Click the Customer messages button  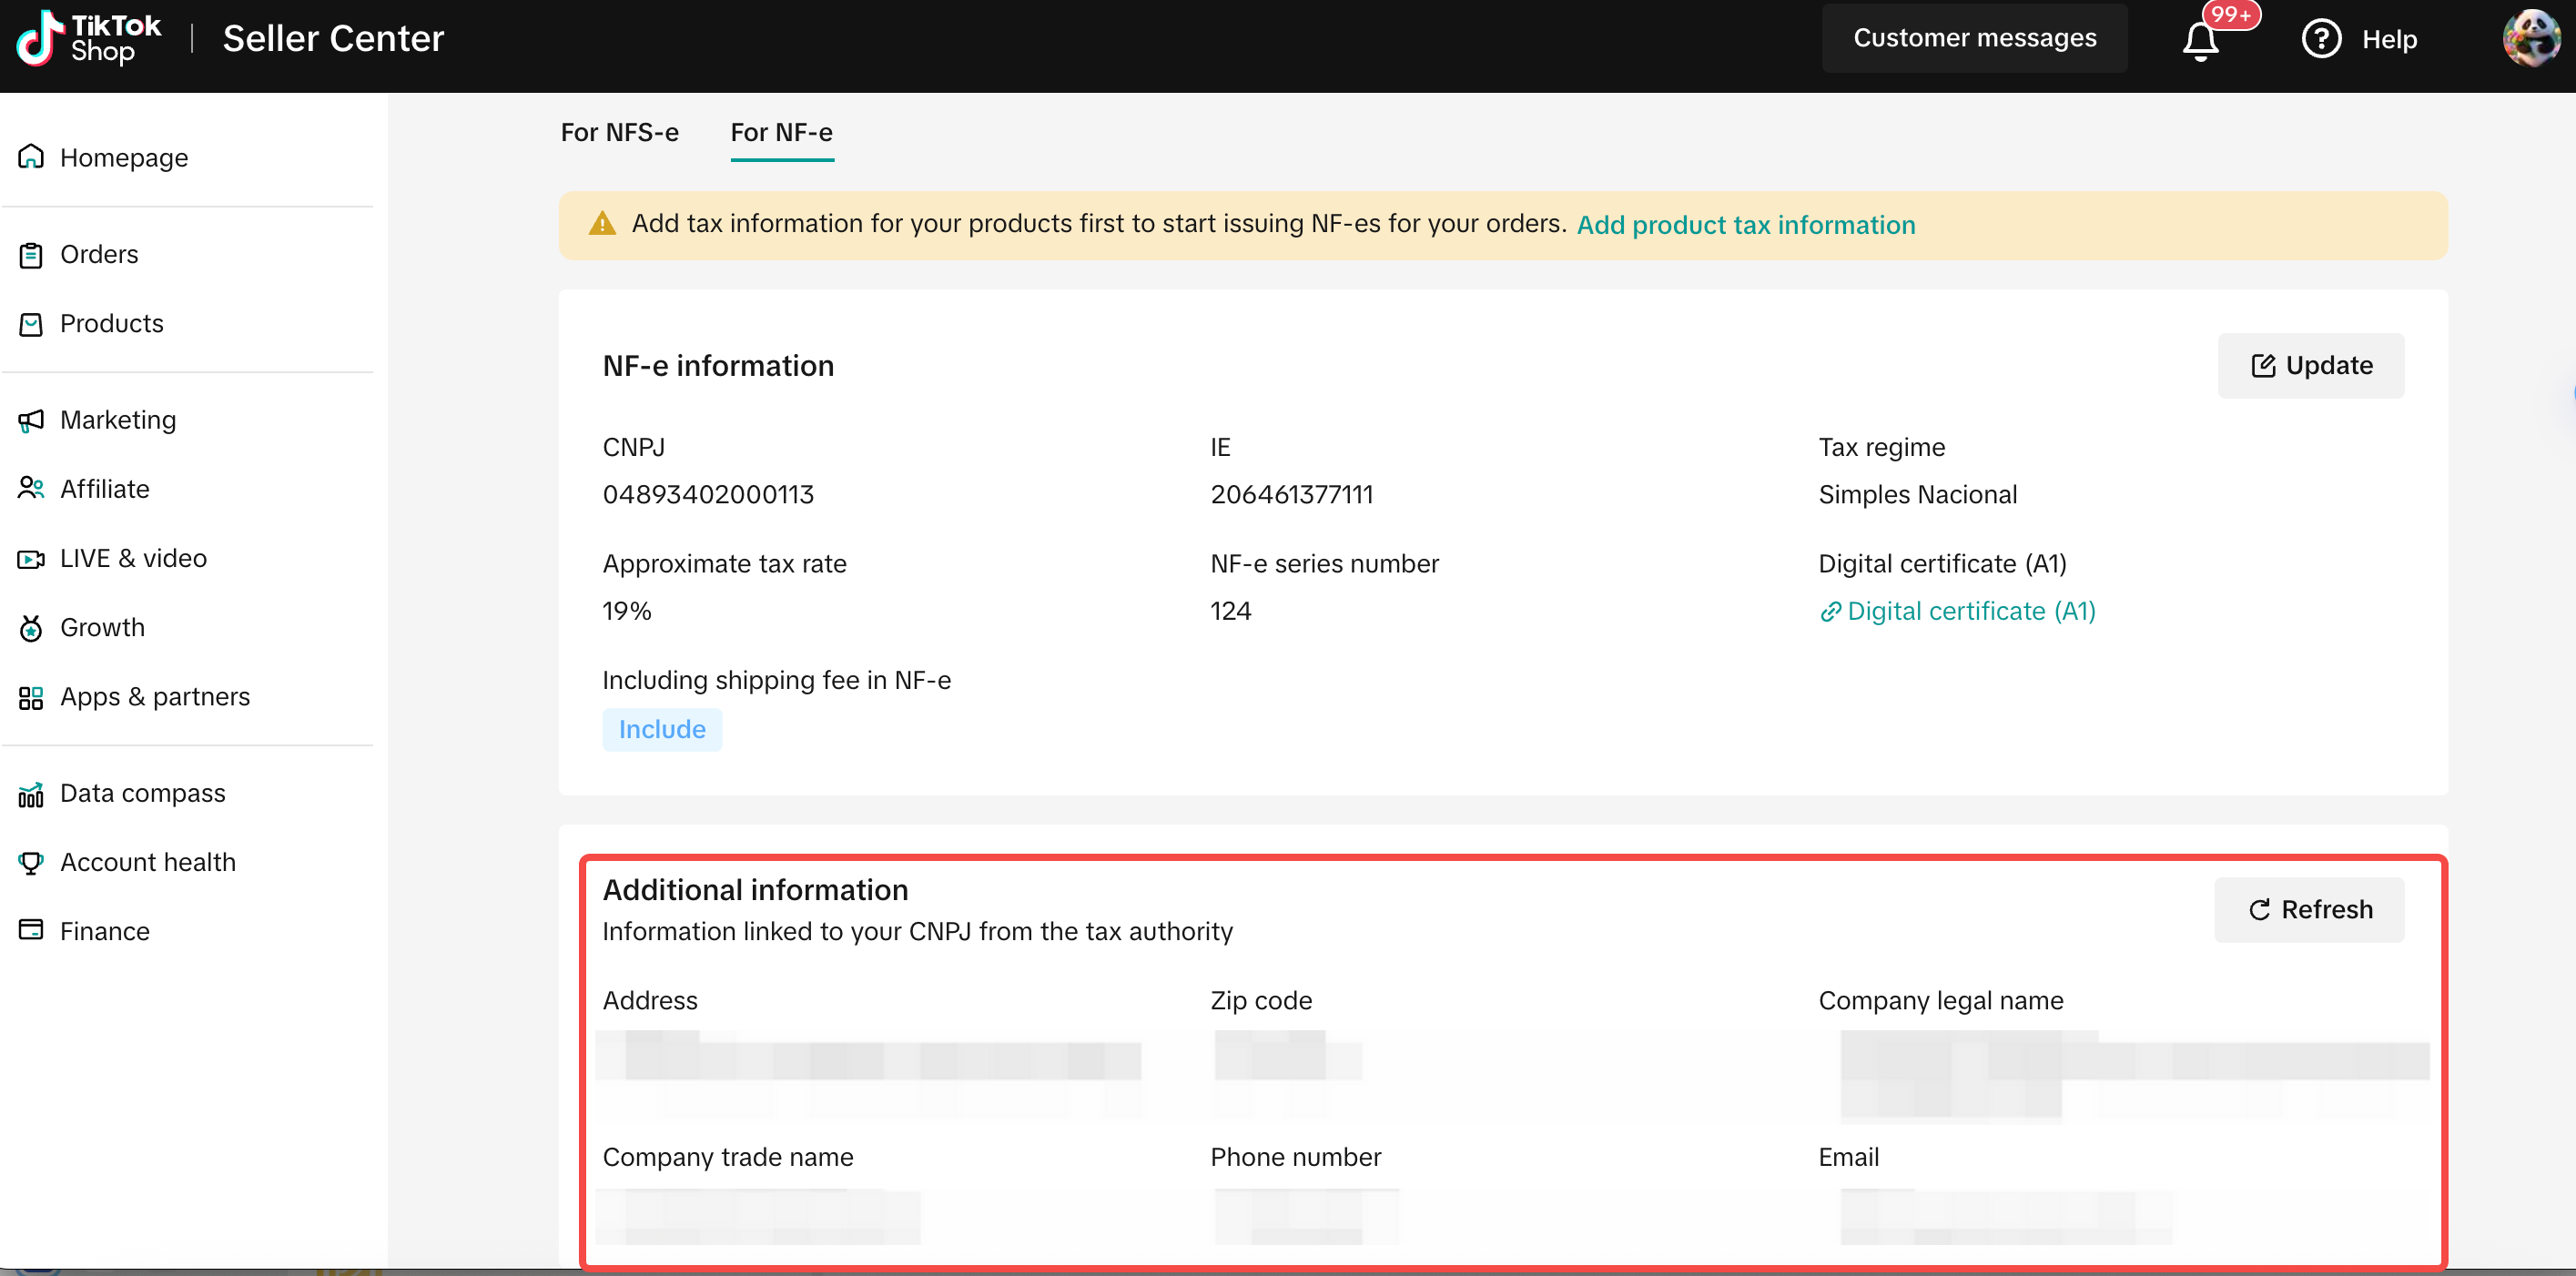coord(1974,38)
